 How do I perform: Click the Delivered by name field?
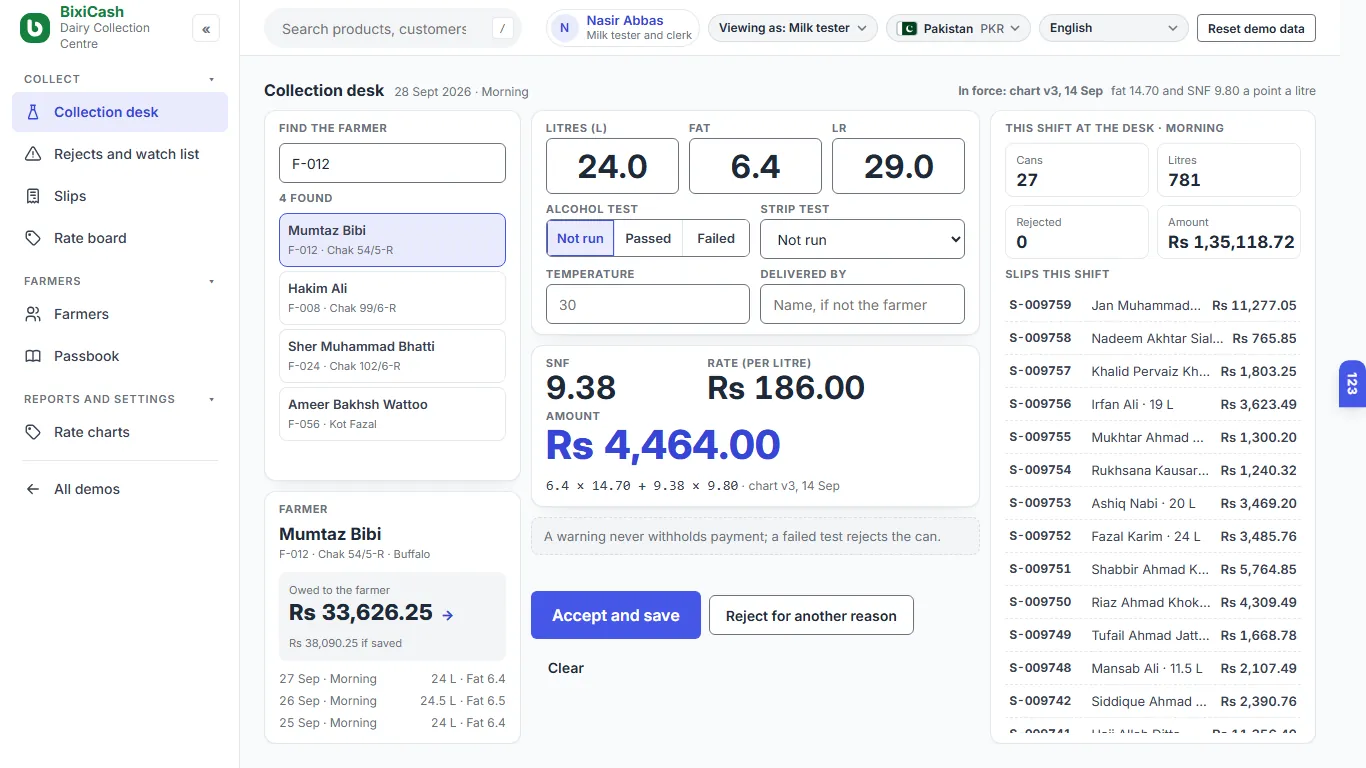point(862,304)
